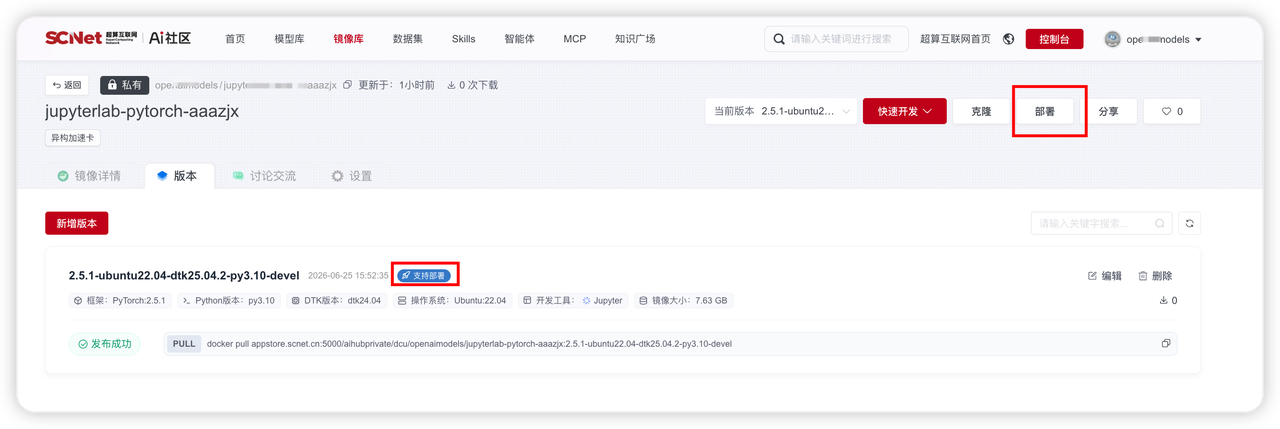The image size is (1280, 429).
Task: Click the user avatar icon
Action: (1112, 39)
